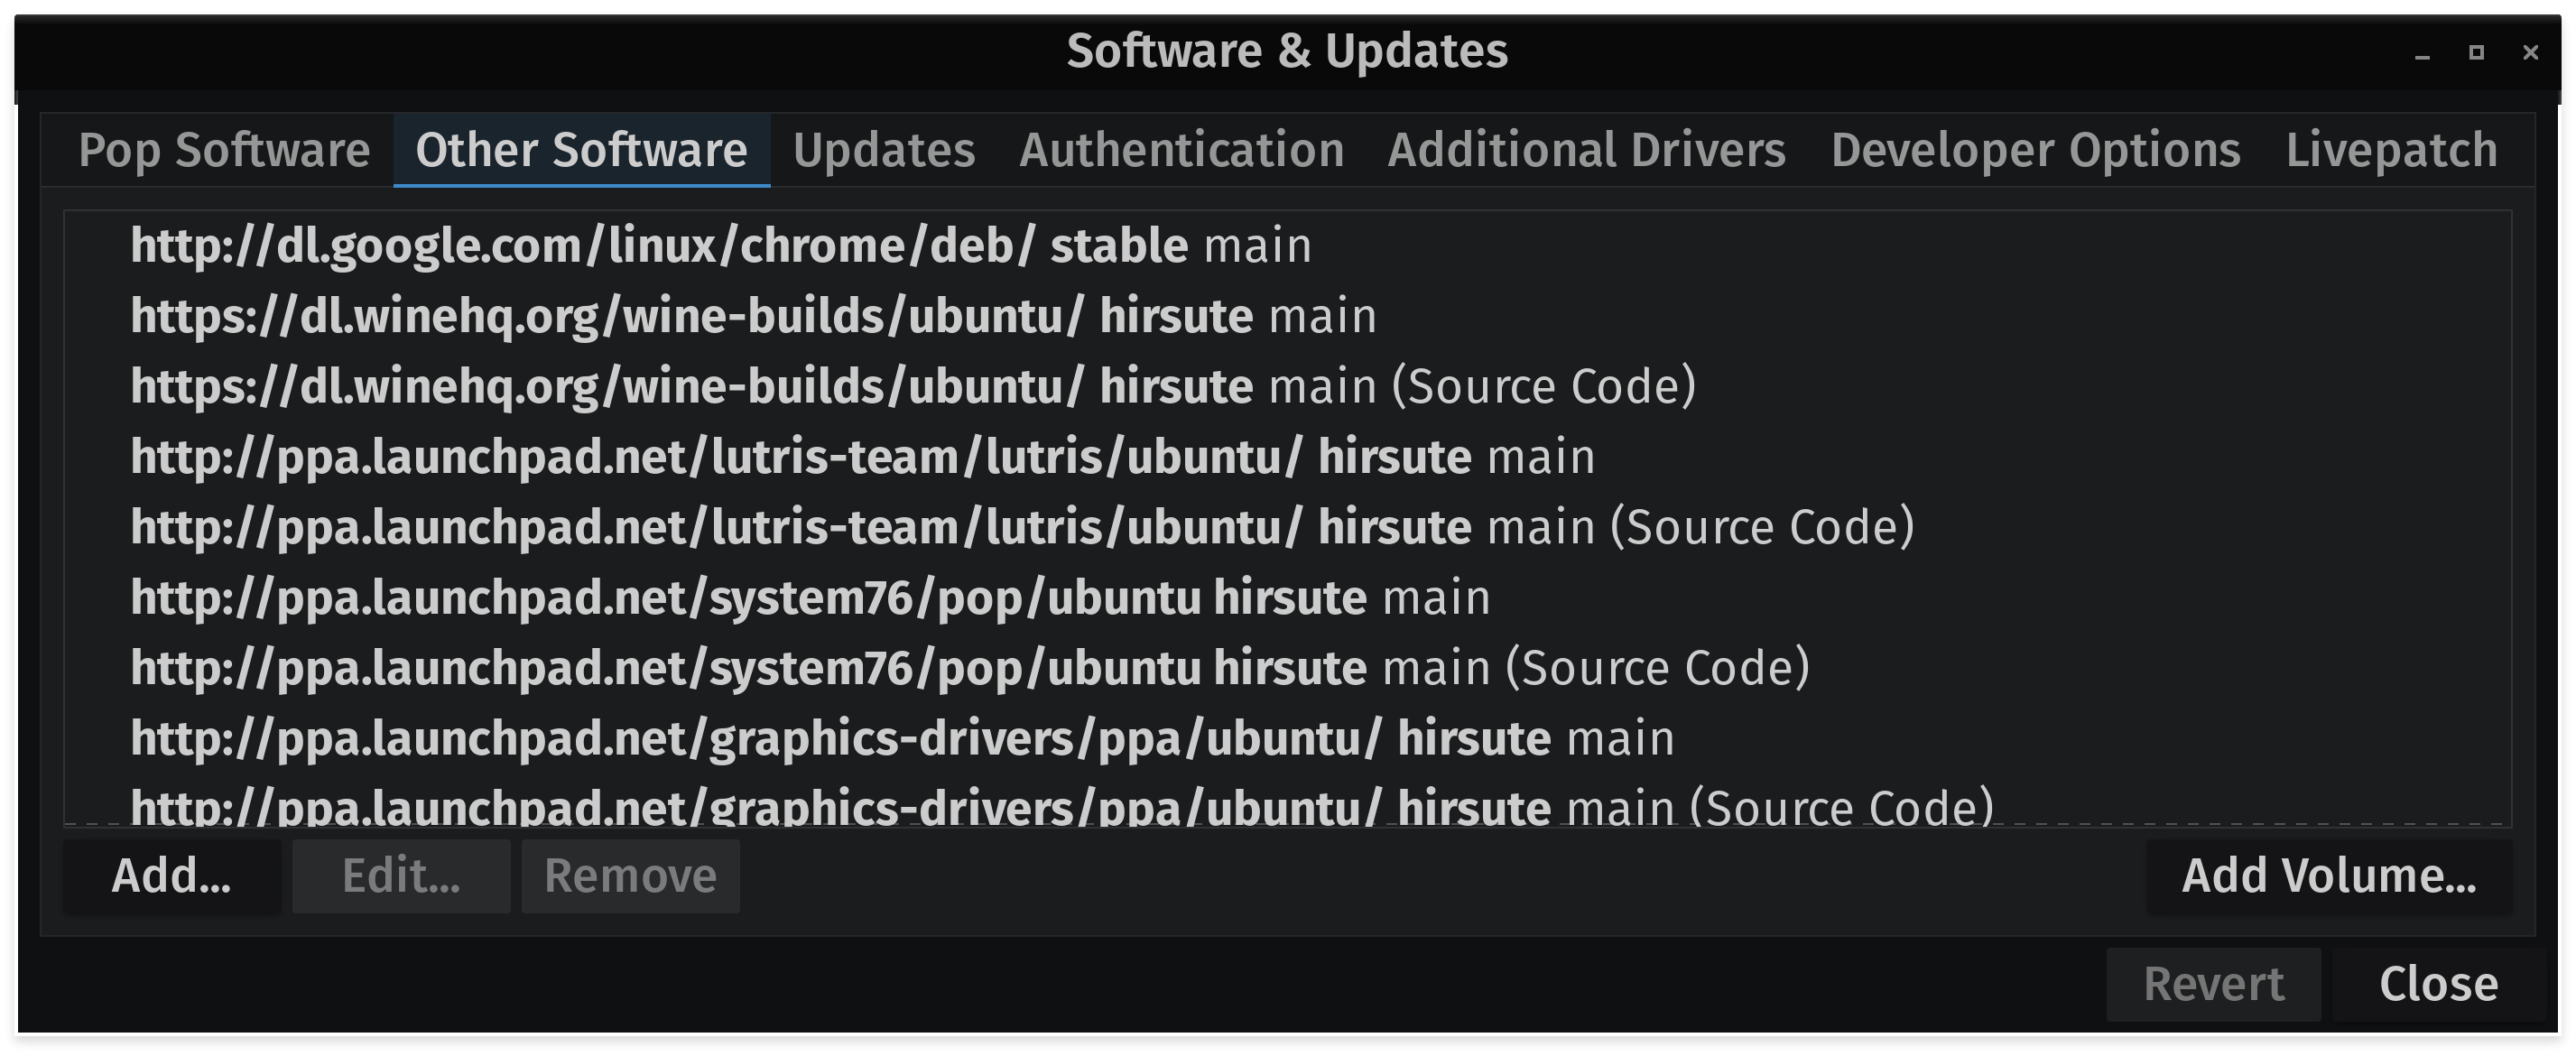Open the Additional Drivers tab
This screenshot has height=1056, width=2576.
click(x=1586, y=151)
